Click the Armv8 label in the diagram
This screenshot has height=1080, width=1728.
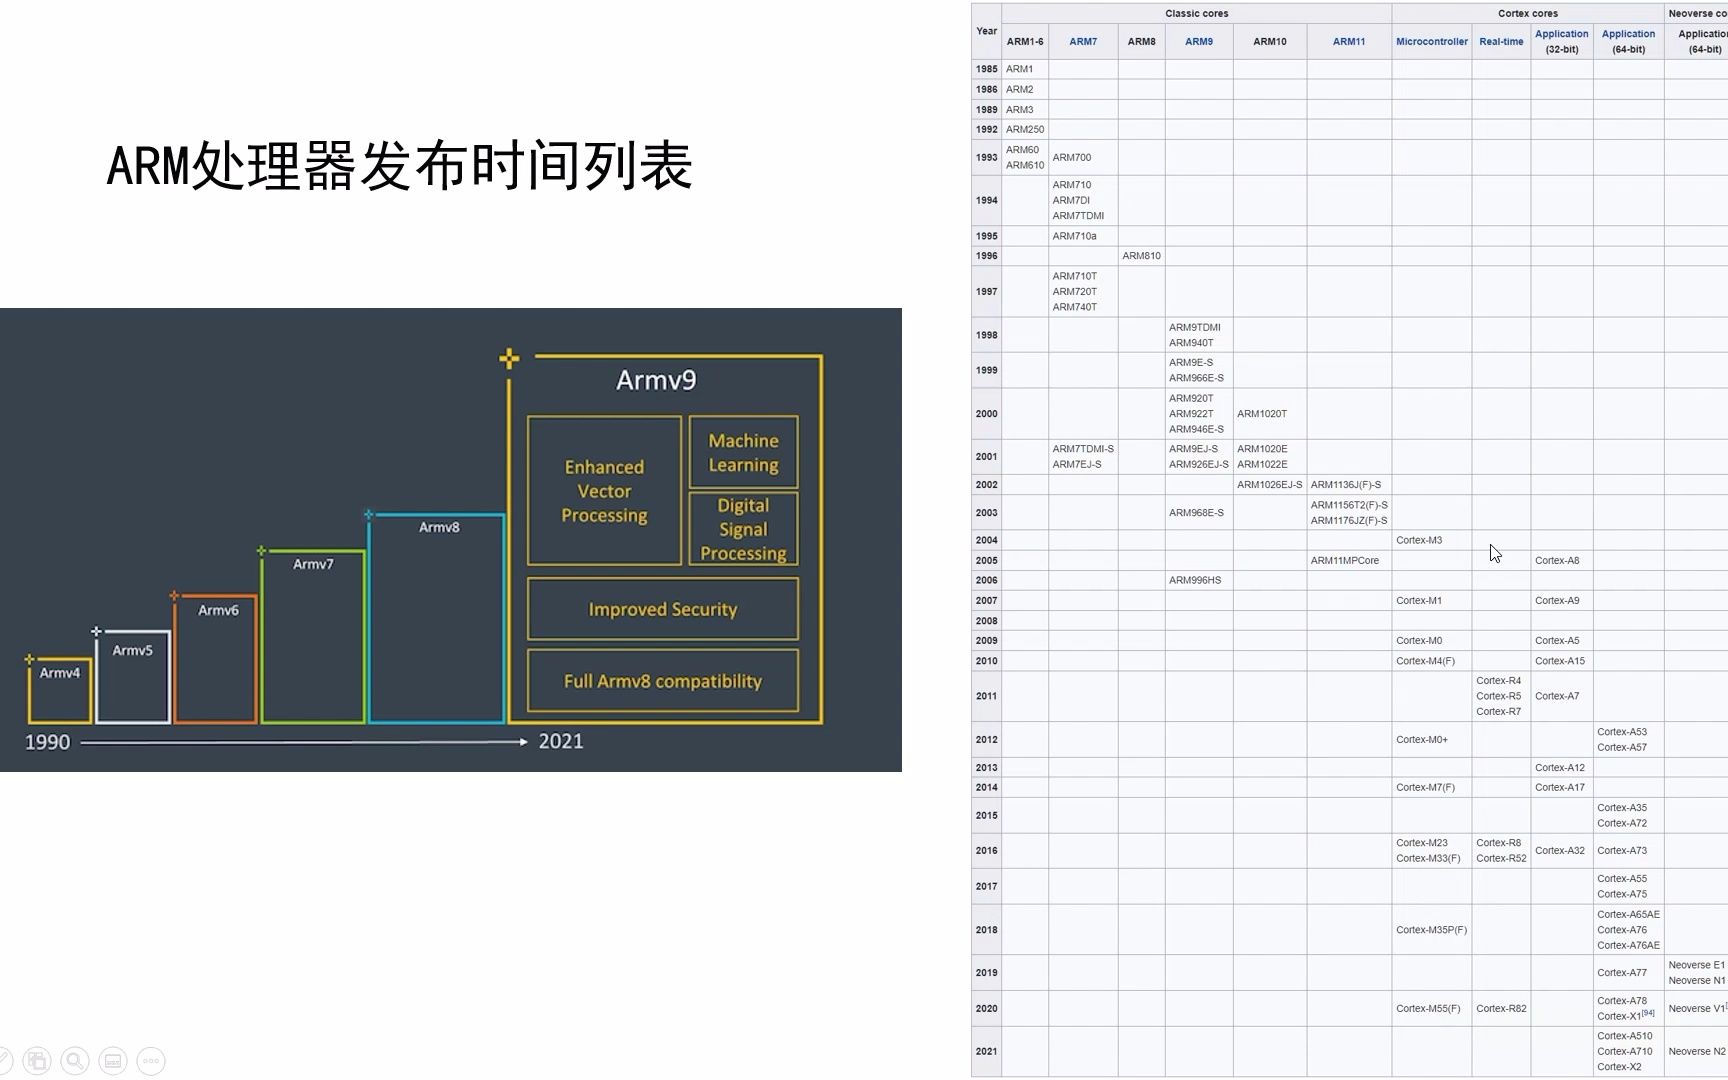click(439, 527)
